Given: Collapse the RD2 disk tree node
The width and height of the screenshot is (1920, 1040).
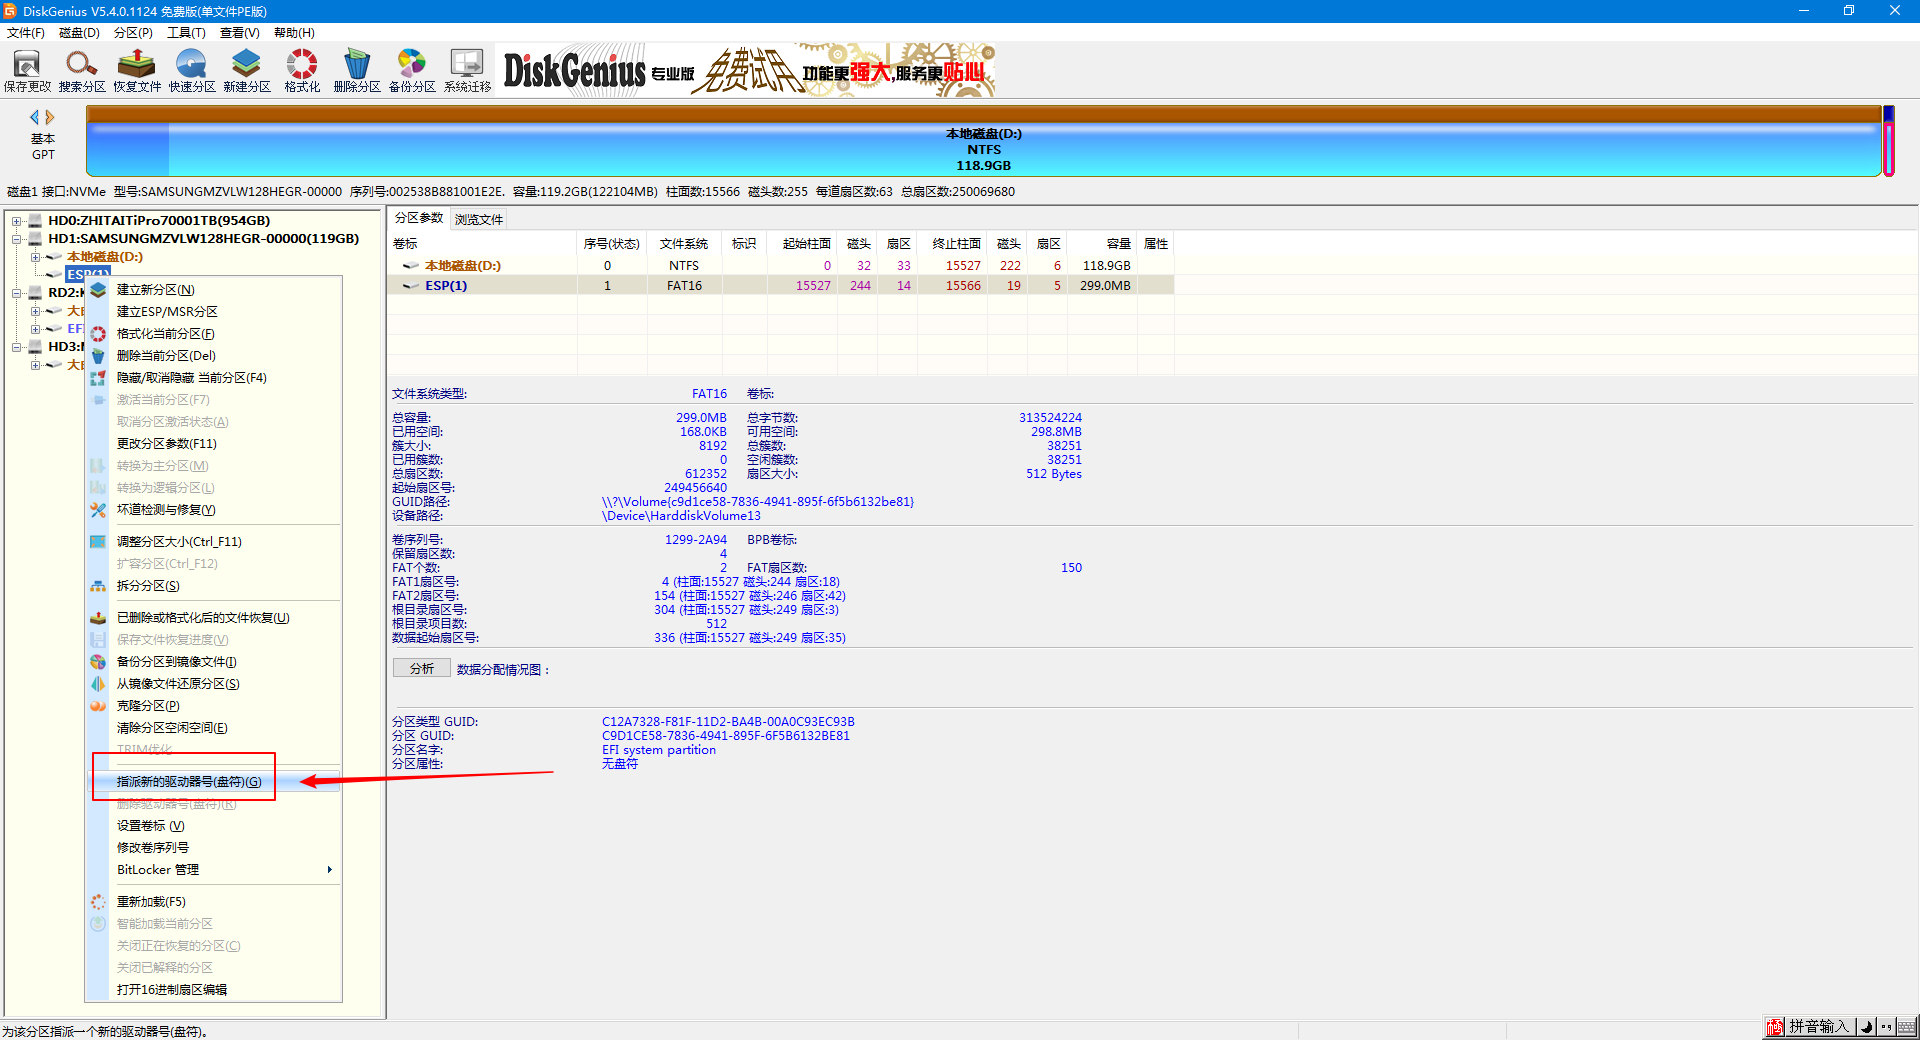Looking at the screenshot, I should [x=16, y=293].
